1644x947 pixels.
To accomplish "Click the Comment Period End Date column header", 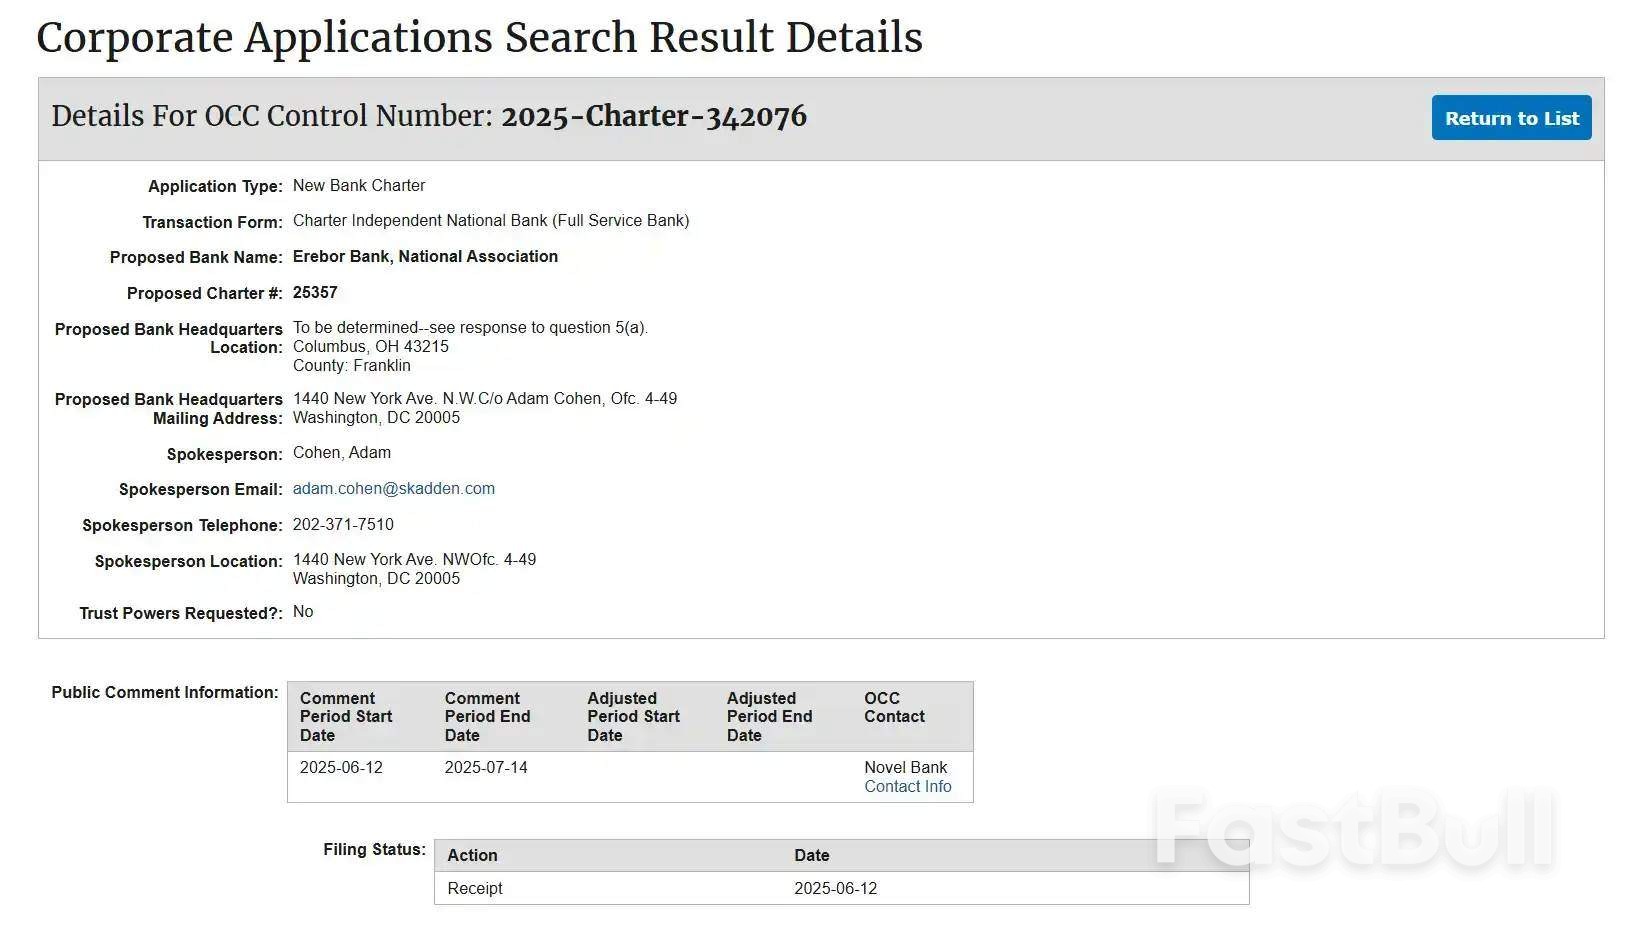I will click(487, 717).
